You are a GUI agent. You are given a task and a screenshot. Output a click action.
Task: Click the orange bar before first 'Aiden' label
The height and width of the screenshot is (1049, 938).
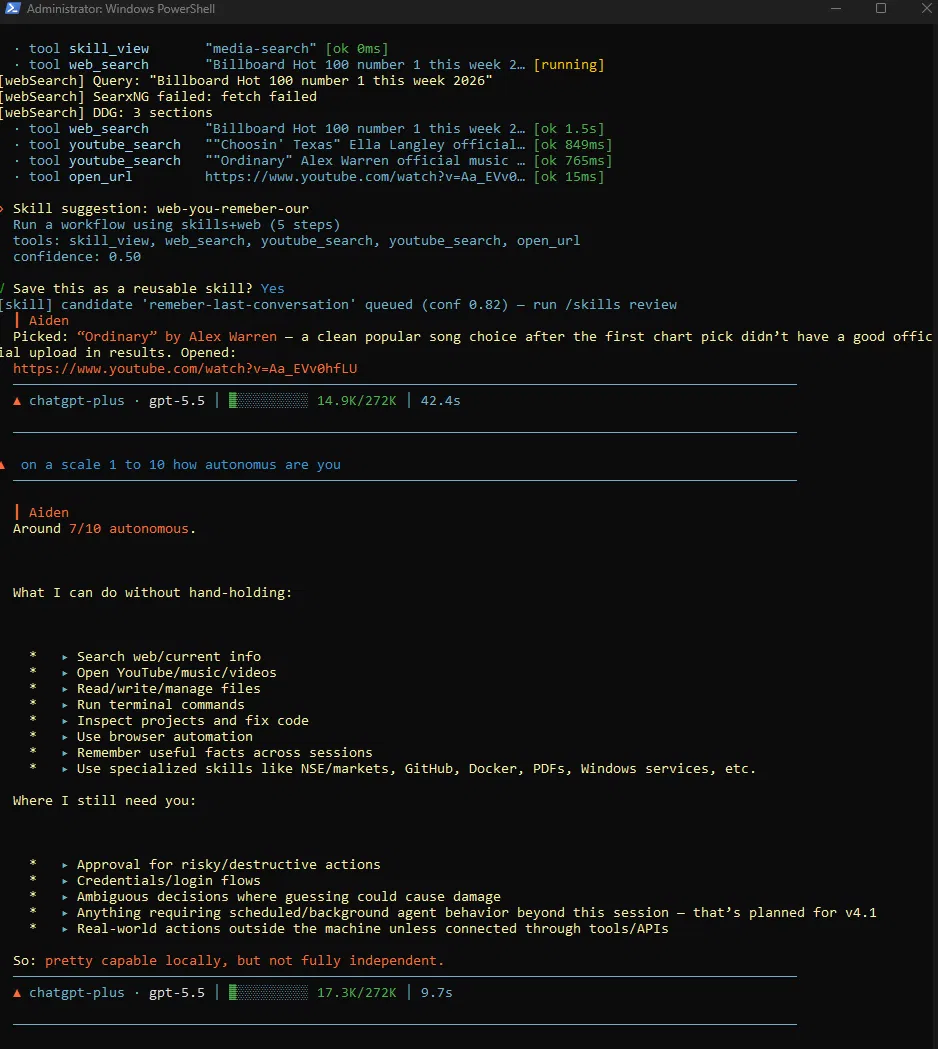[17, 320]
